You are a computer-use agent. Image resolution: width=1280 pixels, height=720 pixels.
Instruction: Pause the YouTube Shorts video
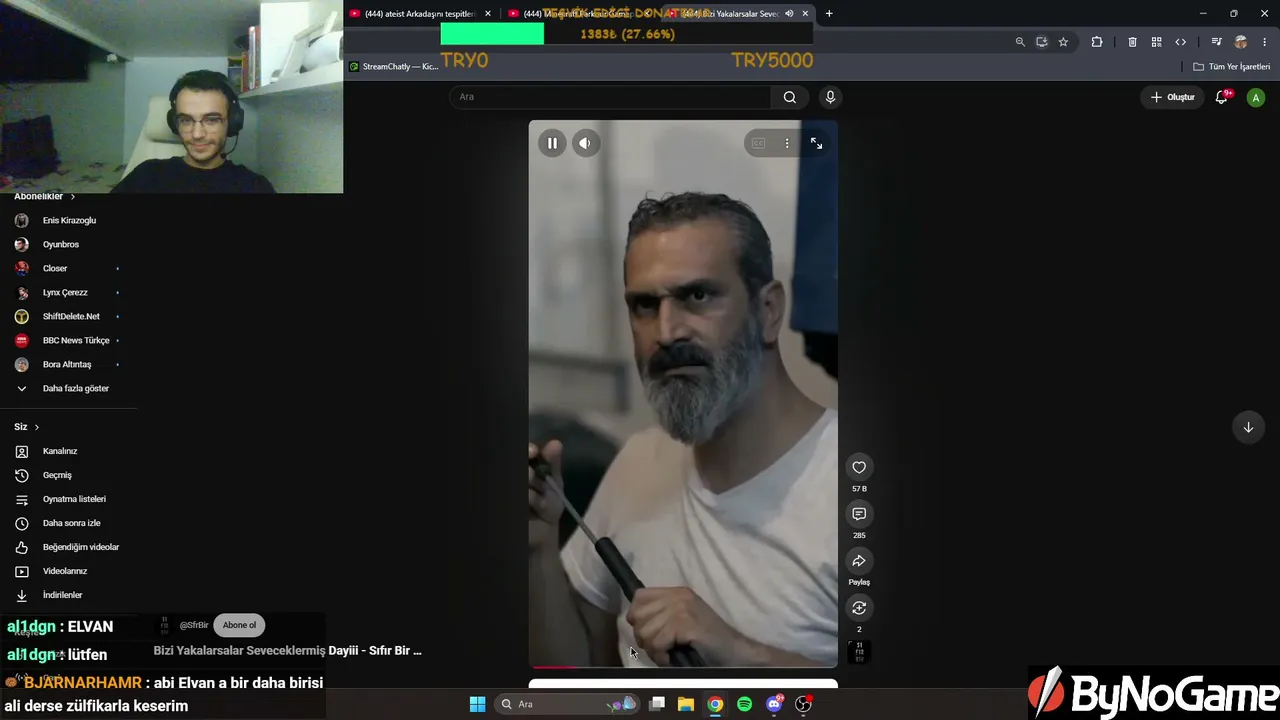tap(552, 143)
